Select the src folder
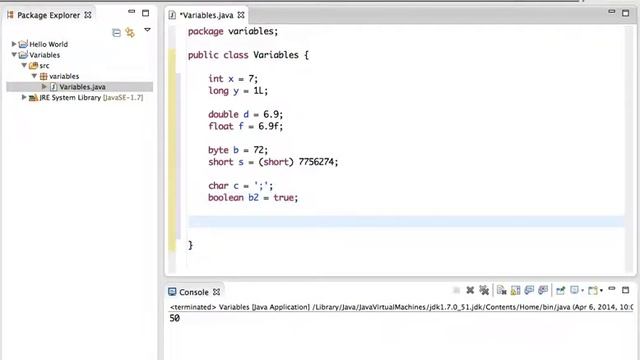640x360 pixels. pyautogui.click(x=44, y=65)
